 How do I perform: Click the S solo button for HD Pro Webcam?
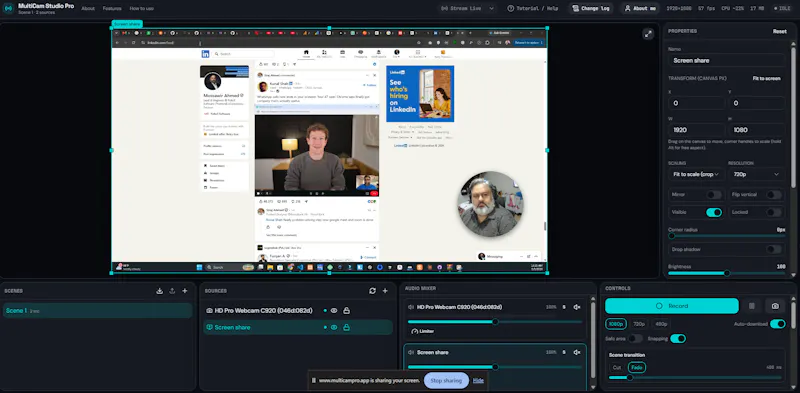pos(564,307)
